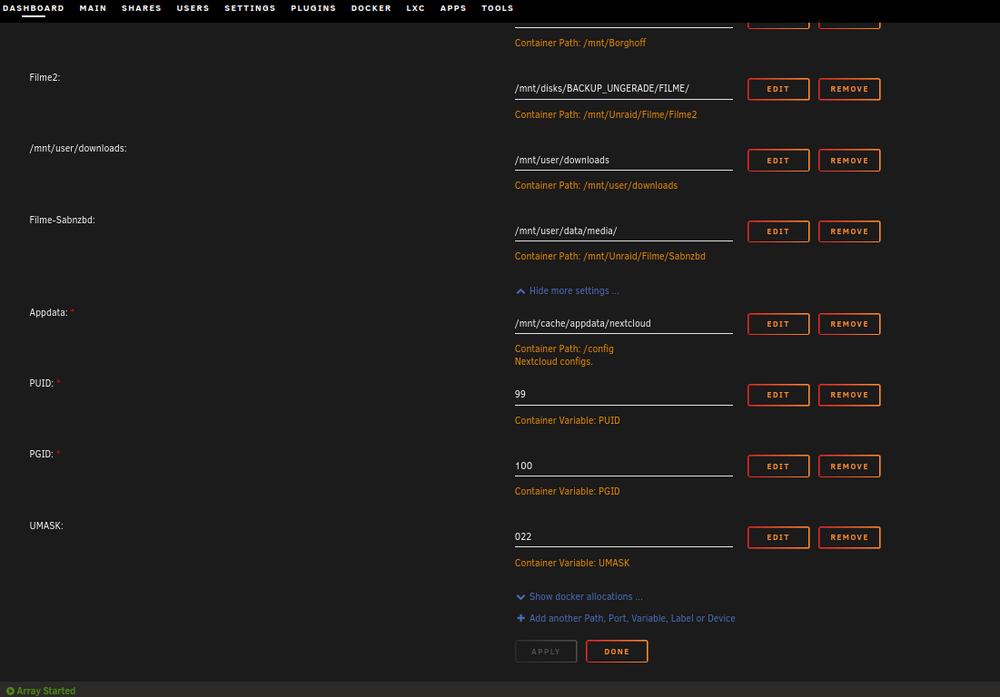The height and width of the screenshot is (697, 1000).
Task: Switch to the Docker tab
Action: (x=371, y=8)
